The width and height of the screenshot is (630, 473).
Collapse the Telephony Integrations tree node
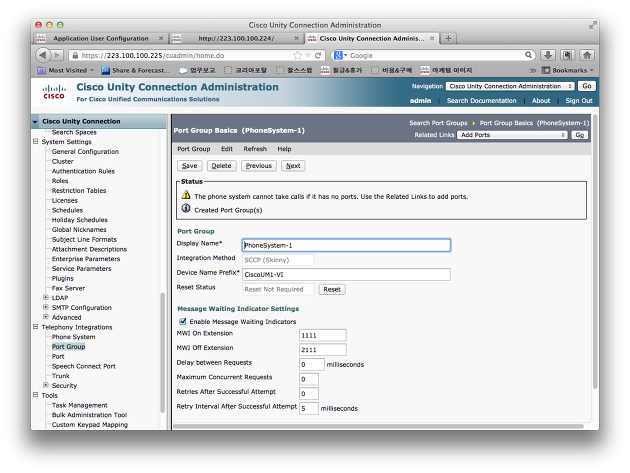[x=36, y=327]
